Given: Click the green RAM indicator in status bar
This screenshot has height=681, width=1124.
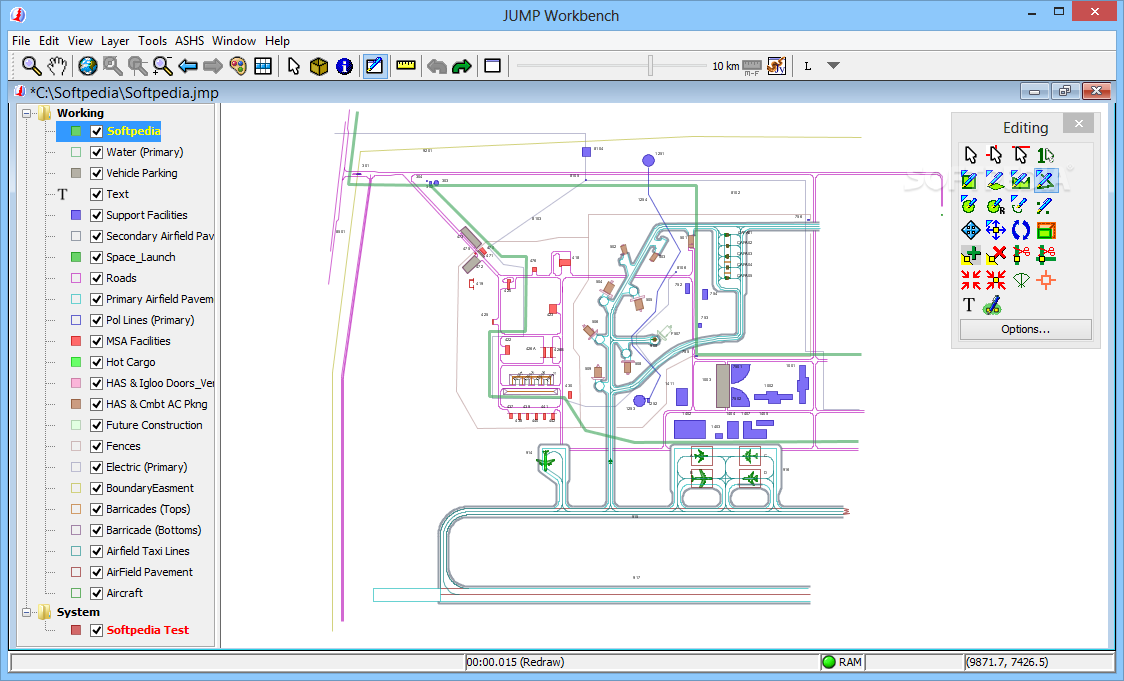Looking at the screenshot, I should 829,662.
